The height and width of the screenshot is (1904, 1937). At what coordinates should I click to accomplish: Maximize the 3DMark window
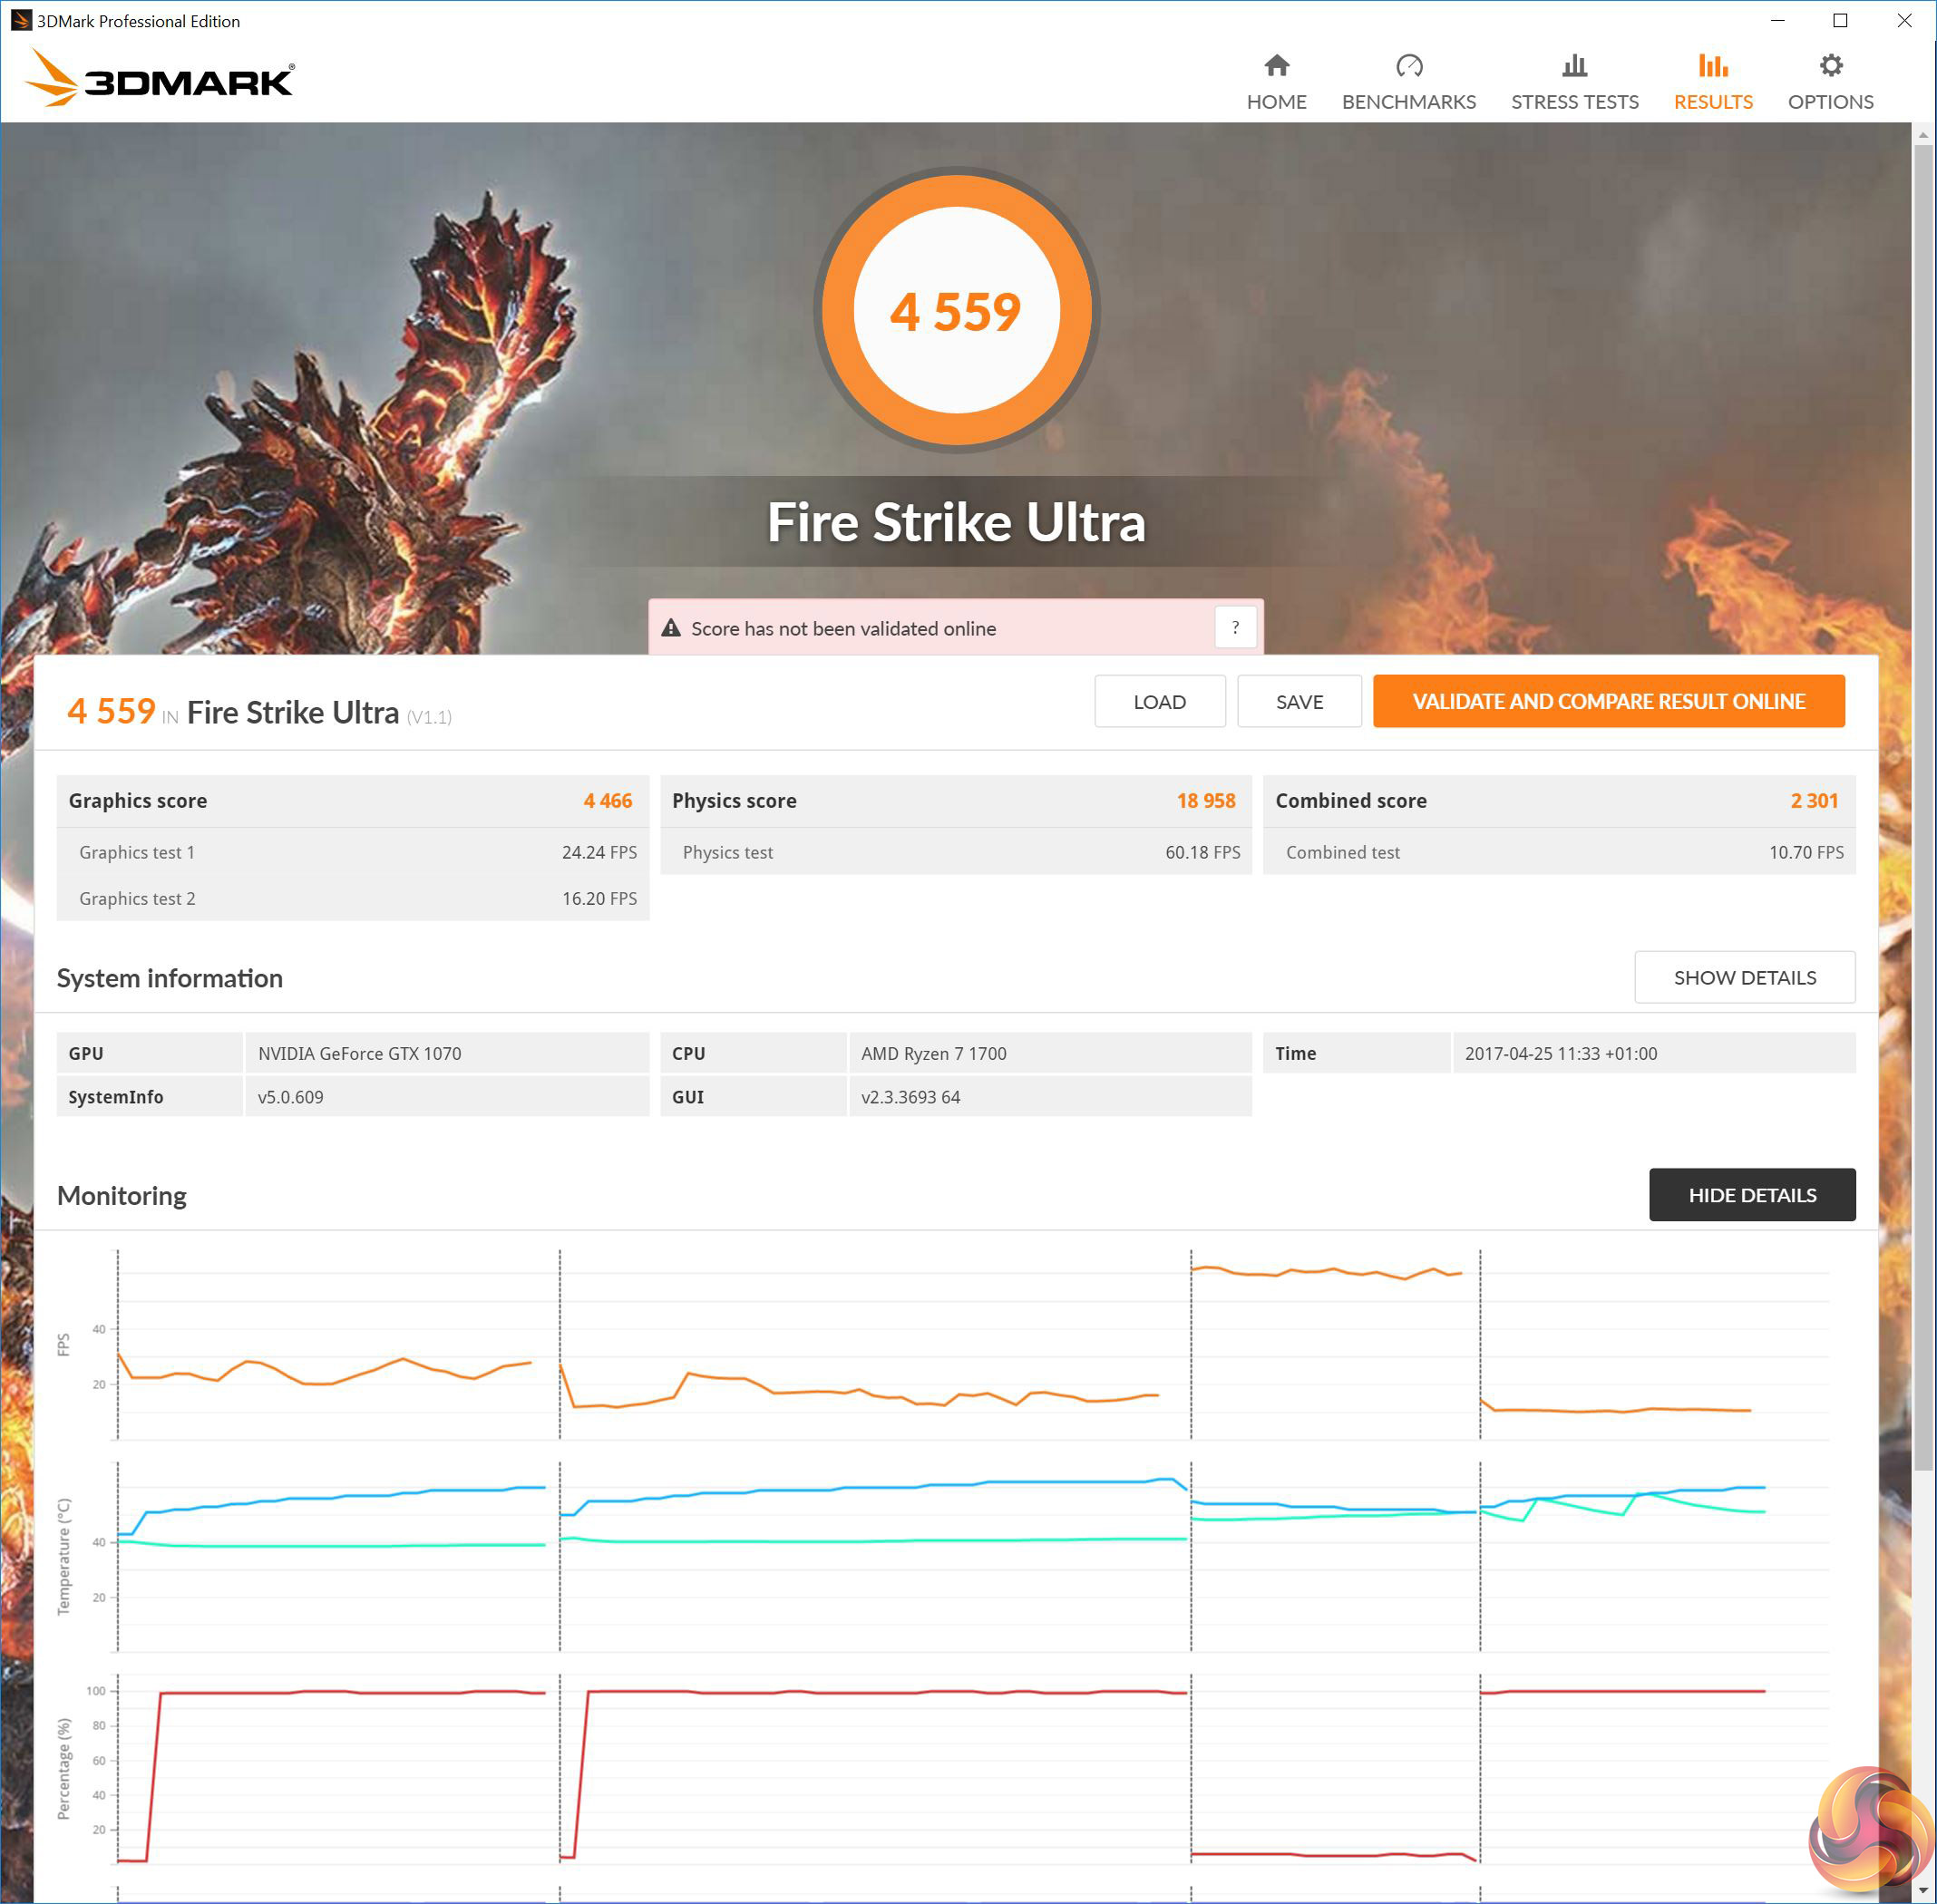[x=1839, y=20]
